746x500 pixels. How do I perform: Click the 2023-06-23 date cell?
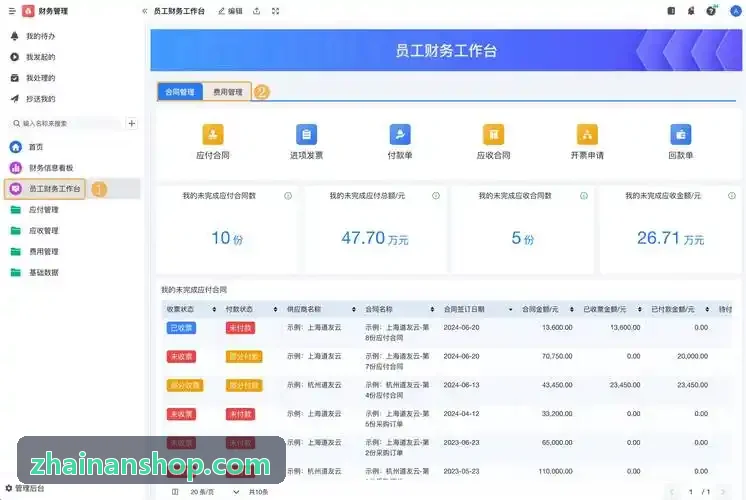[461, 442]
